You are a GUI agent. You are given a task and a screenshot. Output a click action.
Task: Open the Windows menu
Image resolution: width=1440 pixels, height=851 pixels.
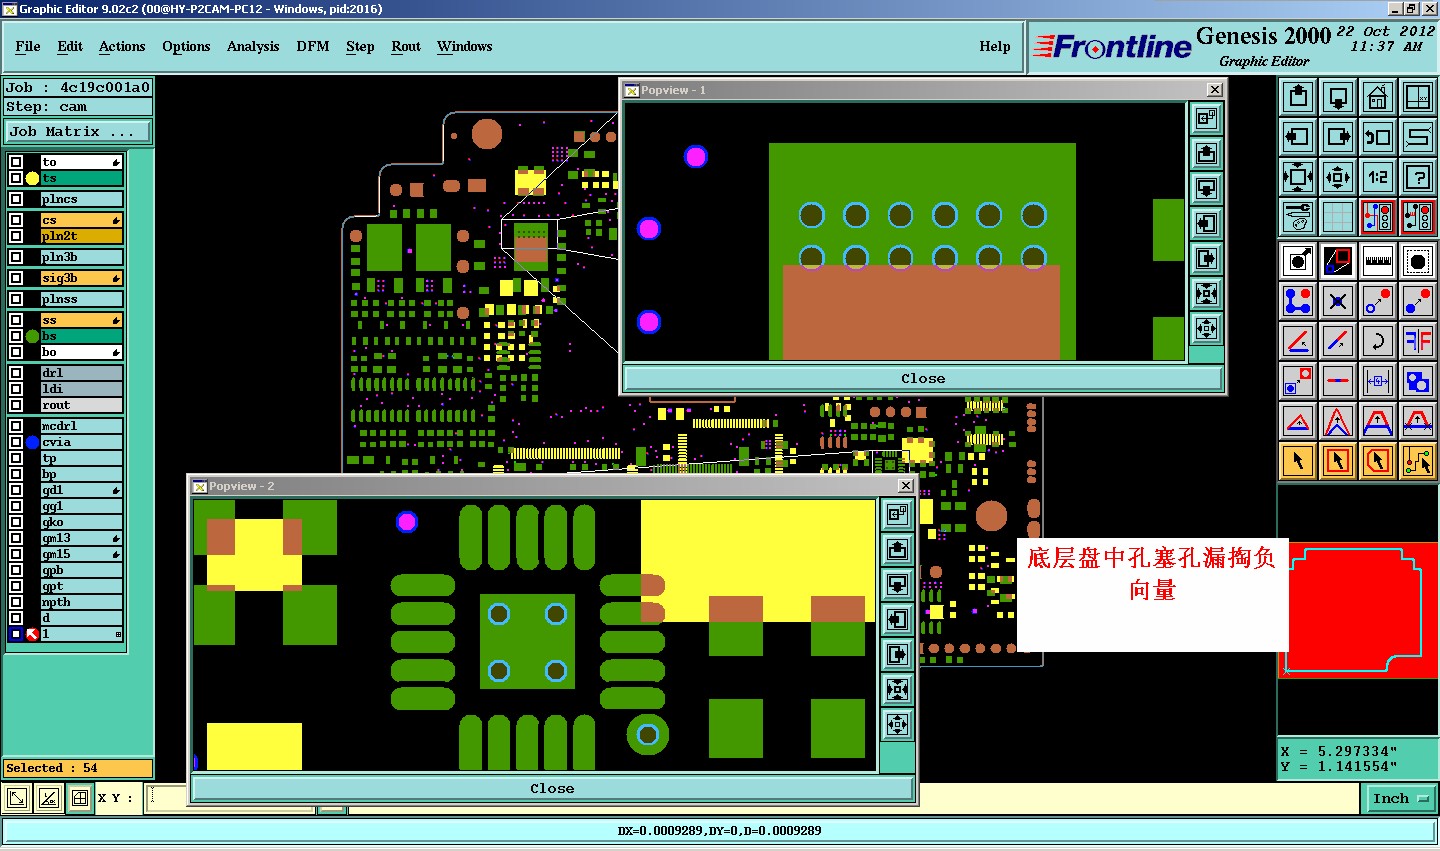[465, 46]
